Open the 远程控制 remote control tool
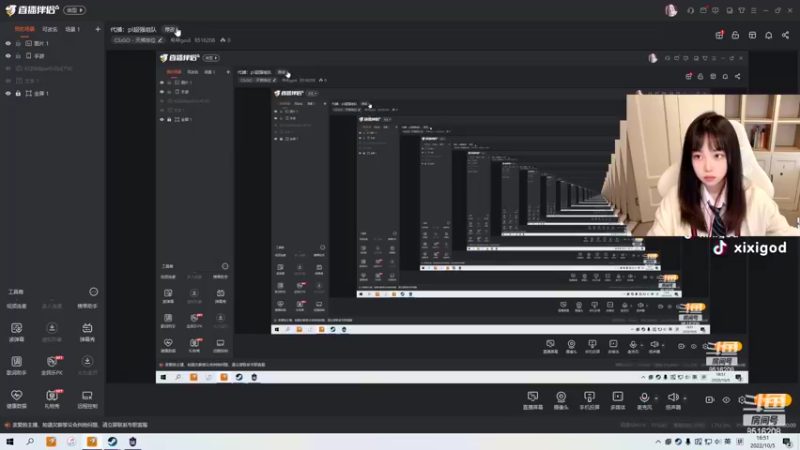Viewport: 800px width, 450px height. (x=87, y=399)
